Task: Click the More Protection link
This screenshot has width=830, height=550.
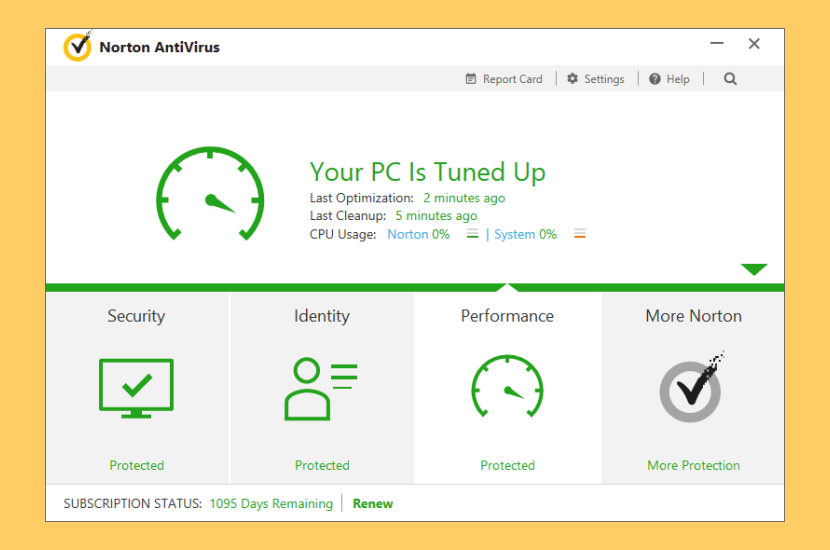Action: click(x=693, y=465)
